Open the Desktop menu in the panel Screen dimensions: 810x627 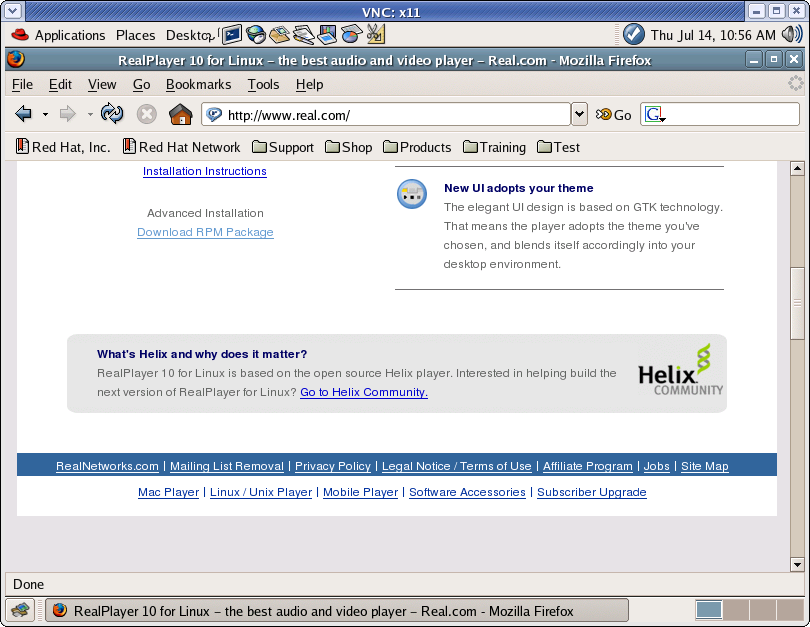pyautogui.click(x=188, y=35)
